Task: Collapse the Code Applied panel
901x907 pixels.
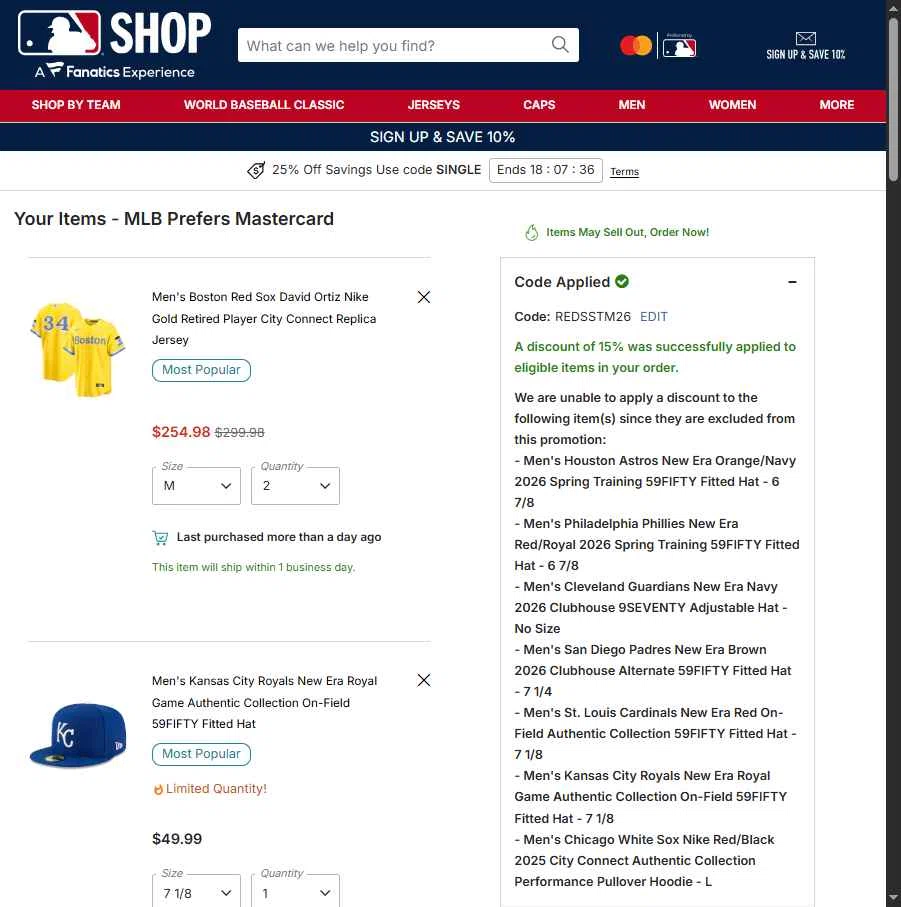Action: tap(792, 282)
